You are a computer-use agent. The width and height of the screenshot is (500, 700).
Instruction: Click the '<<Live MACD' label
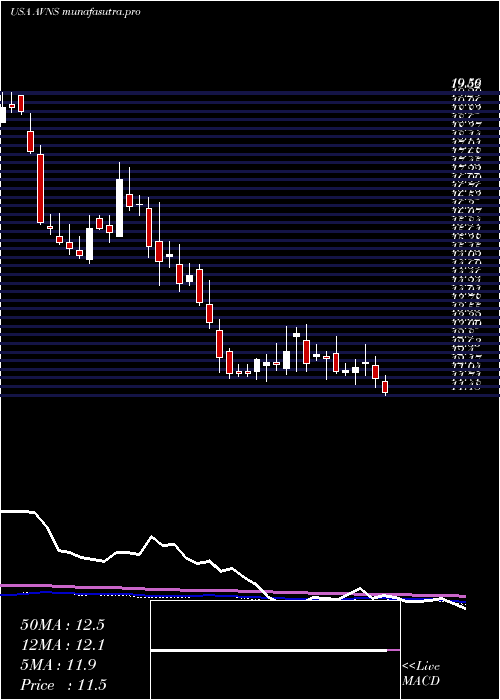pyautogui.click(x=421, y=674)
